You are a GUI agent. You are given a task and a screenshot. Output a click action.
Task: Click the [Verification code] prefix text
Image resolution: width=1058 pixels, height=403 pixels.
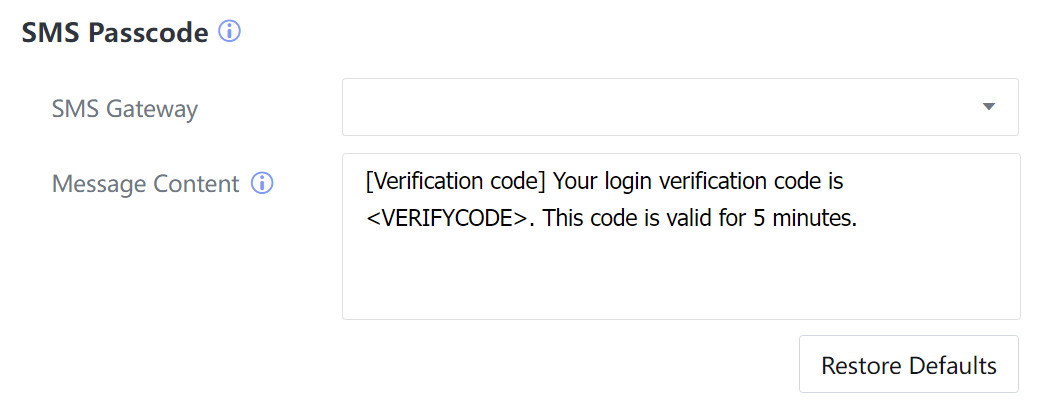456,183
